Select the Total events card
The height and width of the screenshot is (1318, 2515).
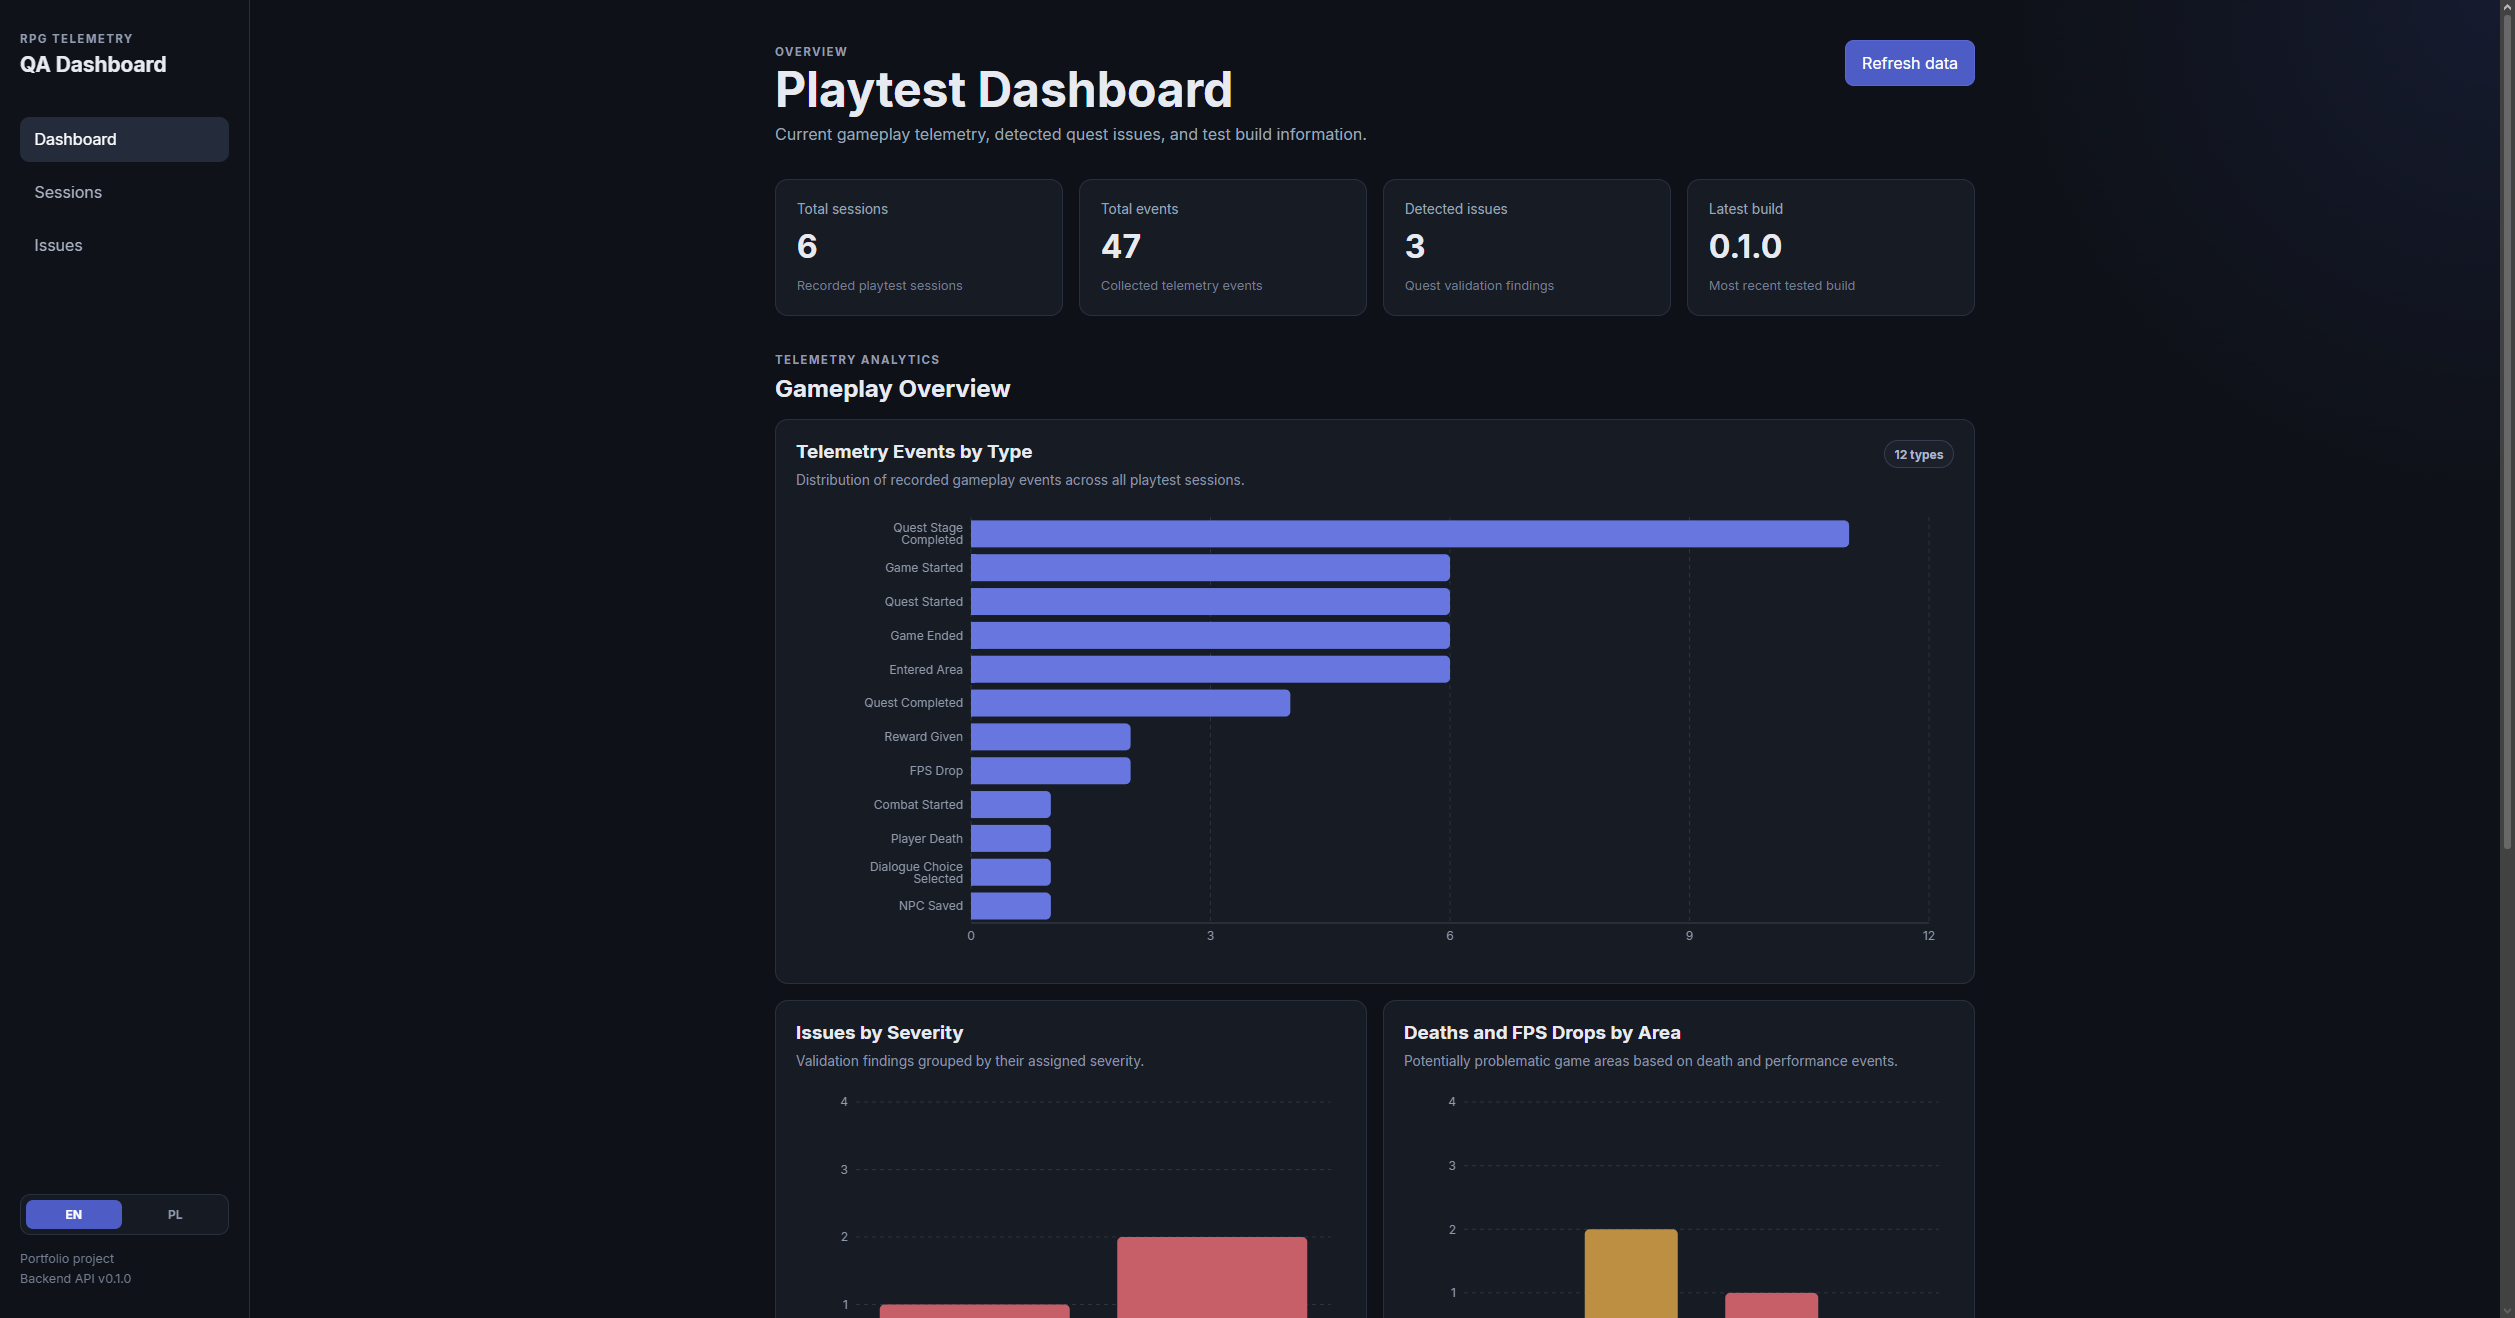(1222, 247)
